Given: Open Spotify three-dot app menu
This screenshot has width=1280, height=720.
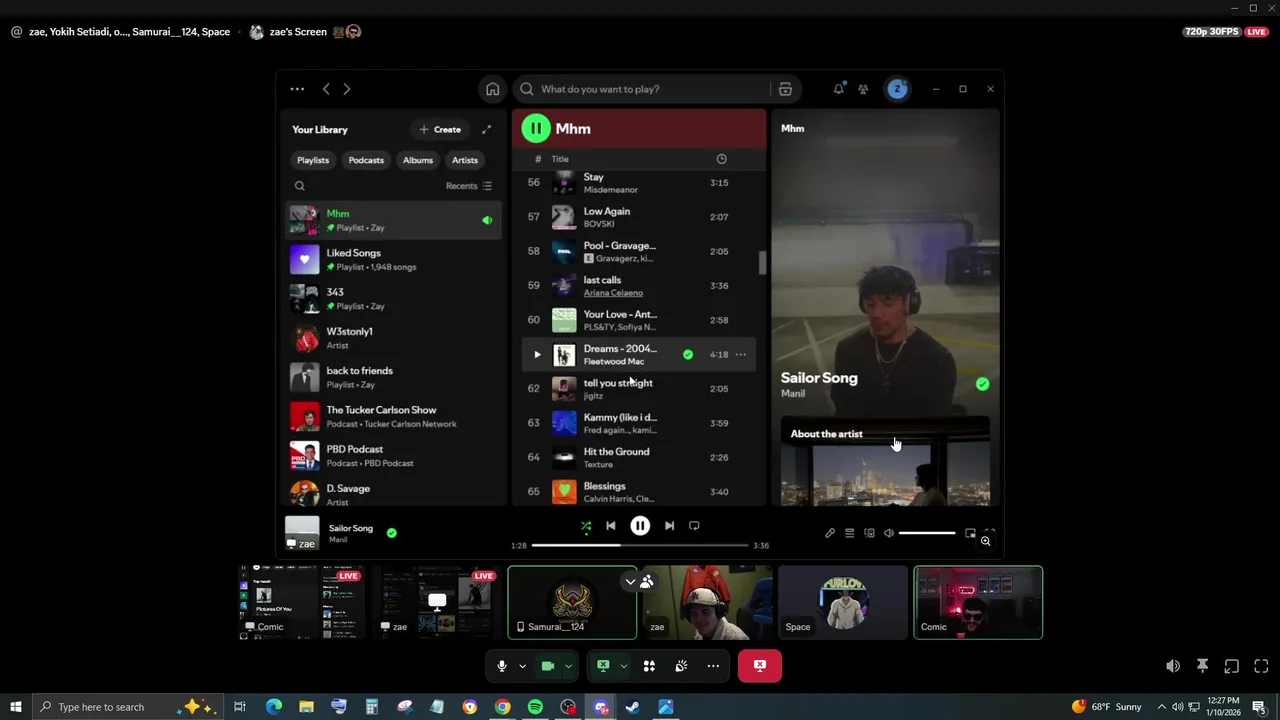Looking at the screenshot, I should (x=297, y=89).
